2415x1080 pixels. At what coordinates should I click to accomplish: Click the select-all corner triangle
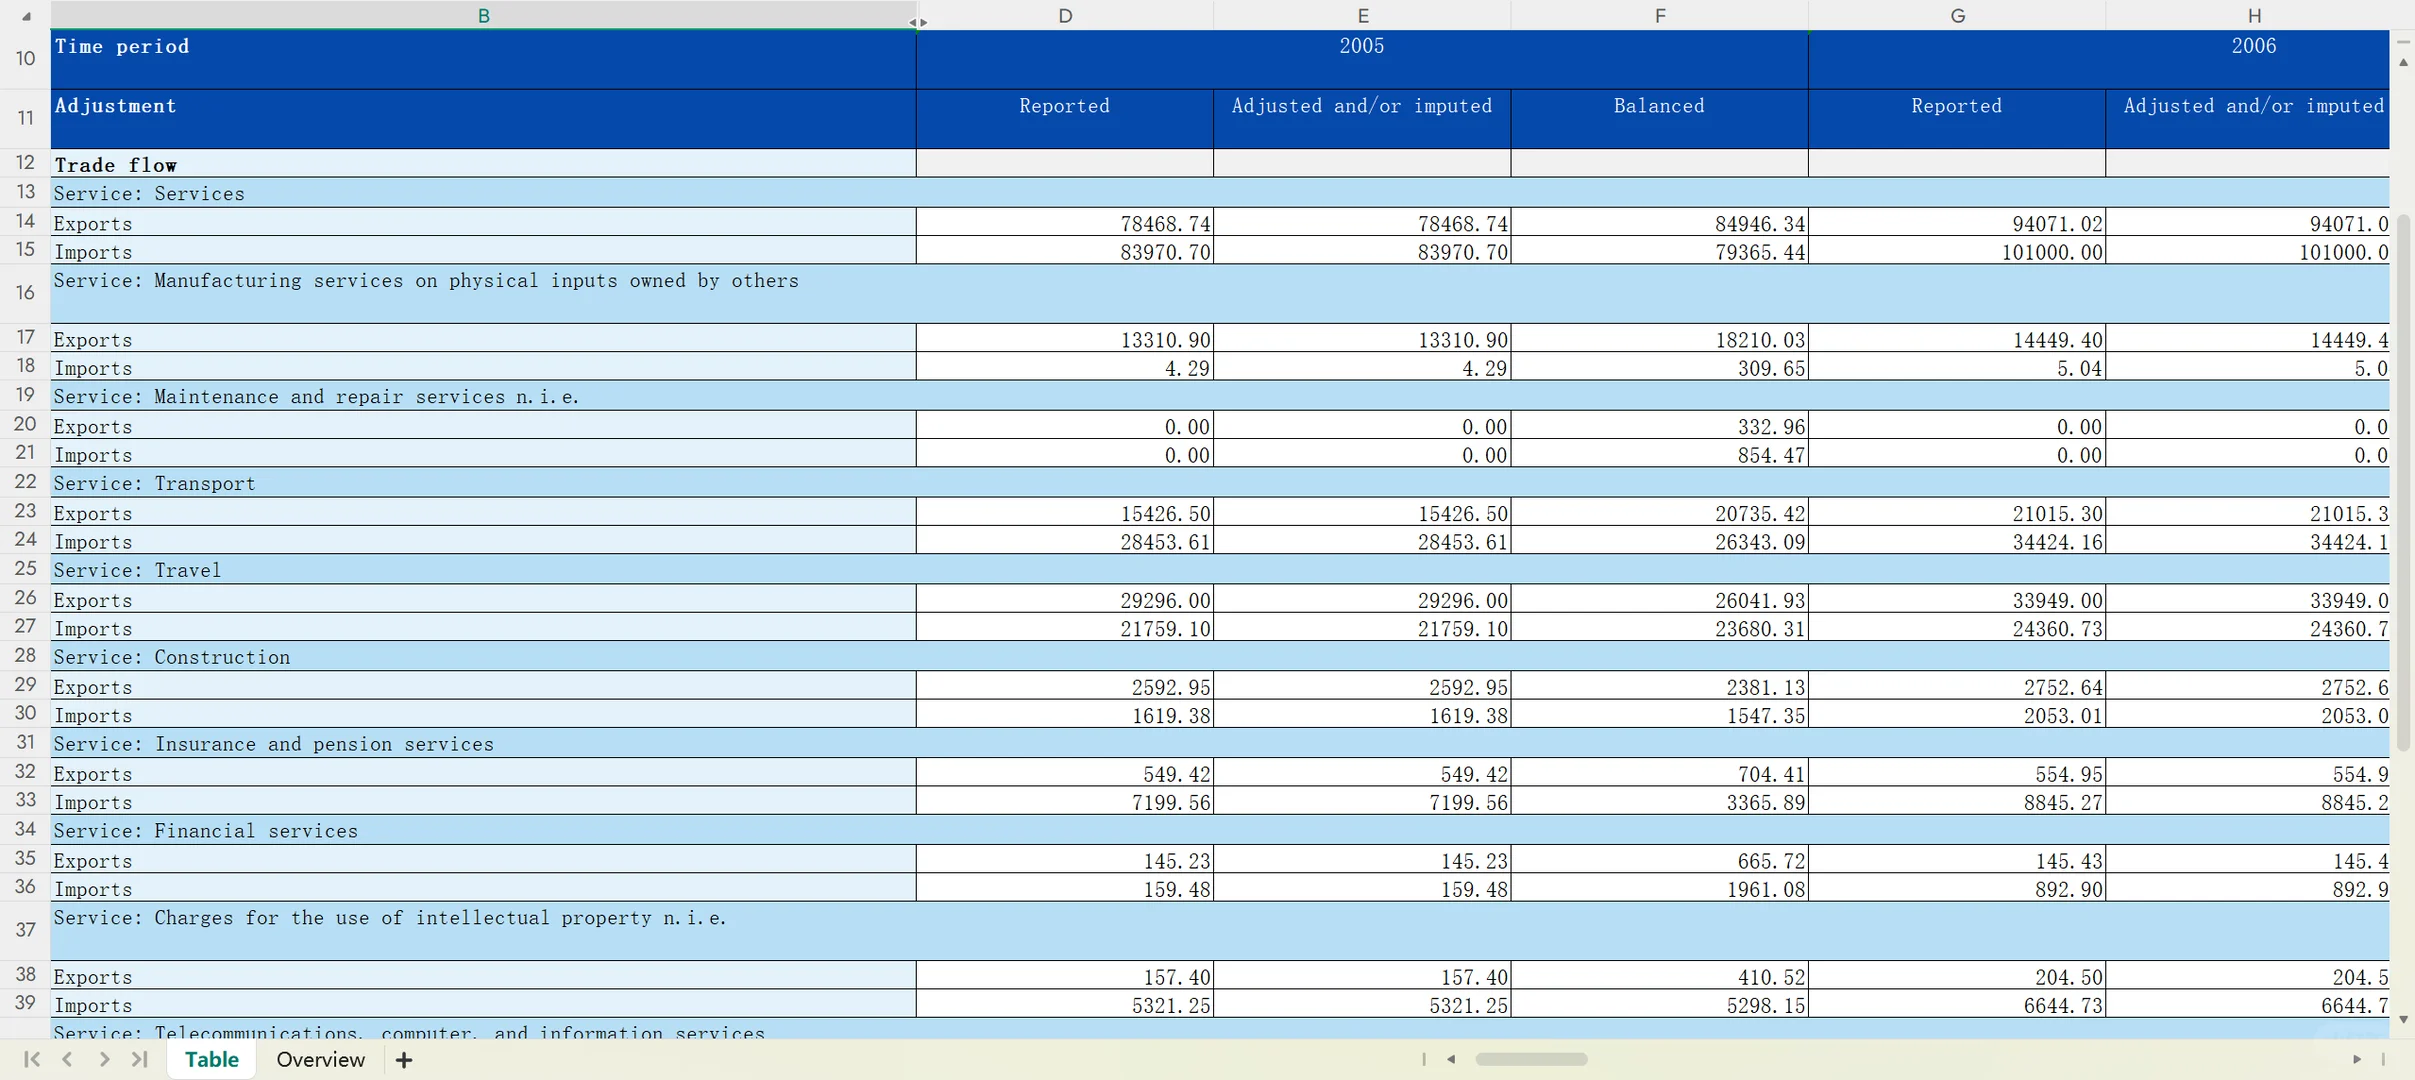(x=25, y=16)
